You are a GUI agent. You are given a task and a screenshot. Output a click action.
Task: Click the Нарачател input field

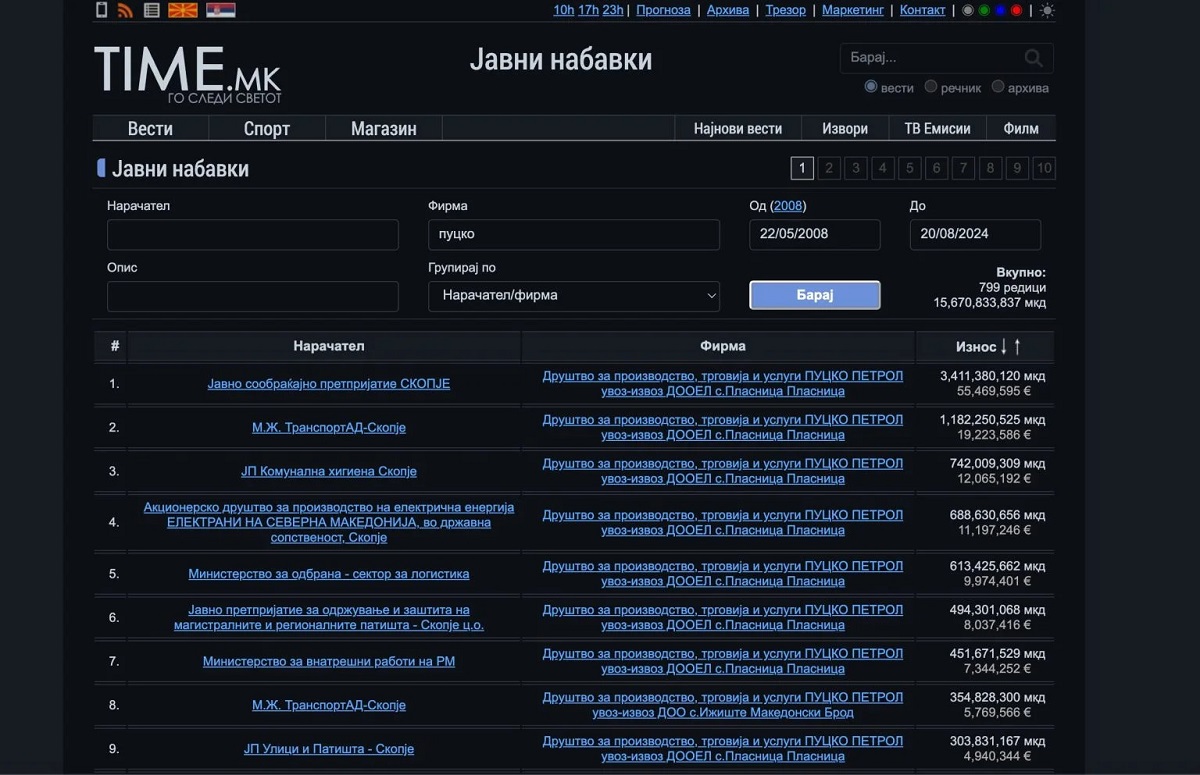coord(253,235)
